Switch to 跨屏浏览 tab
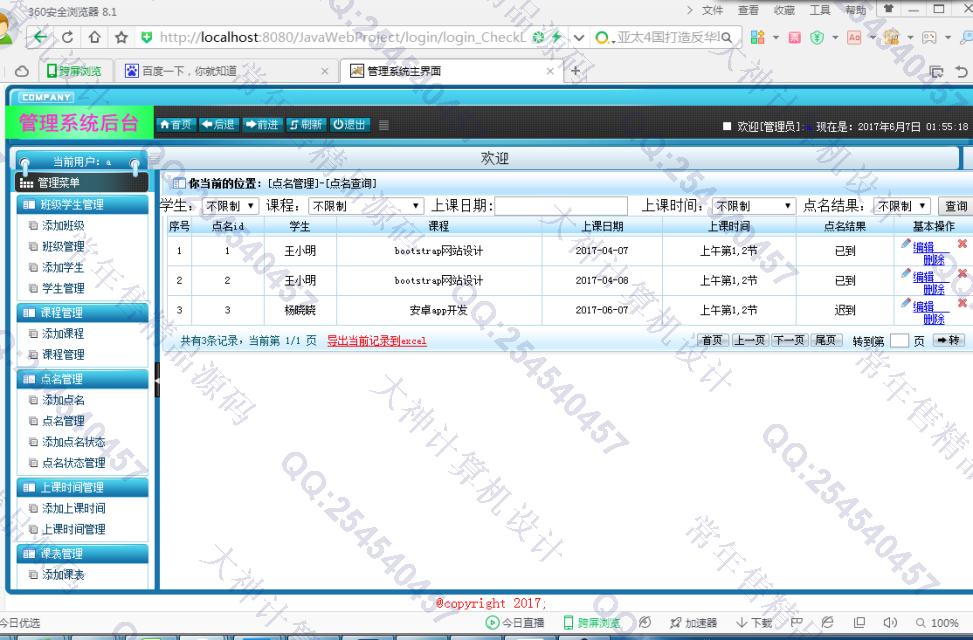Screen dimensions: 973x640 click(x=74, y=71)
